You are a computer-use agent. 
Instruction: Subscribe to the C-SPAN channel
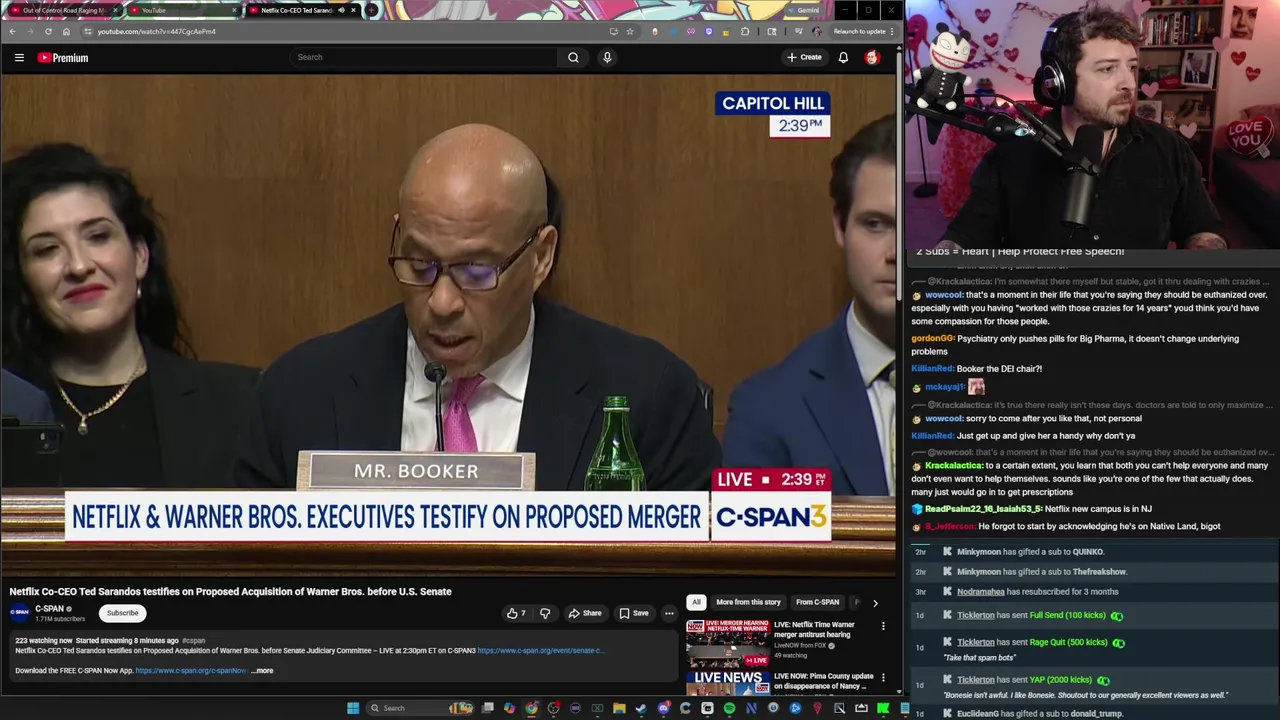click(x=123, y=613)
